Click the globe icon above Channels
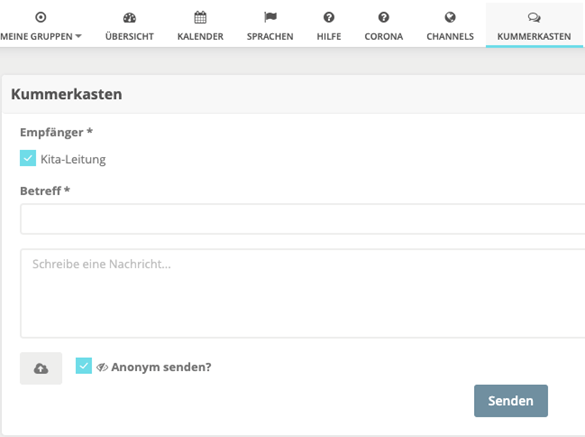The image size is (585, 437). 450,17
